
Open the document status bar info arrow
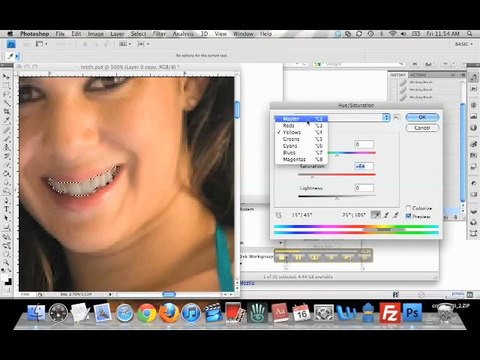pyautogui.click(x=110, y=294)
